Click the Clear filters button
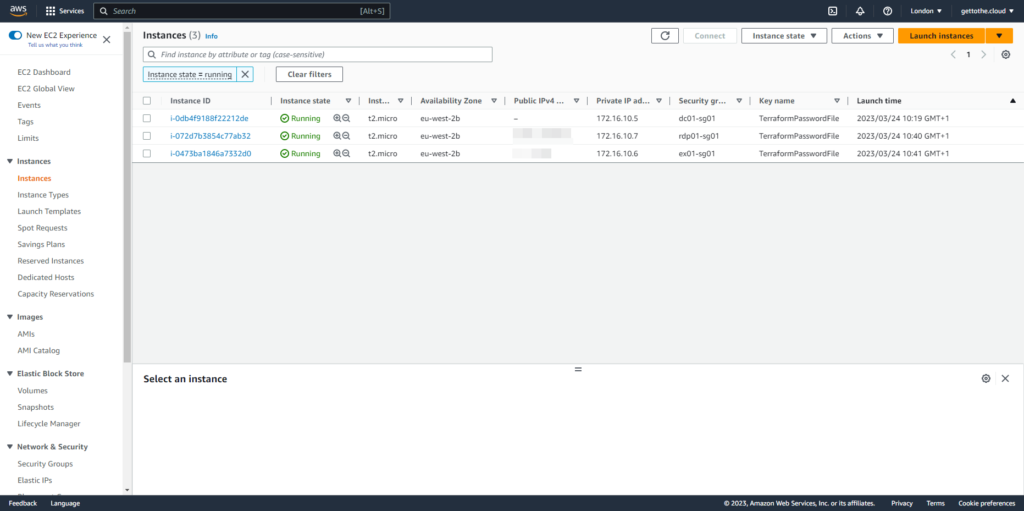 [x=310, y=74]
